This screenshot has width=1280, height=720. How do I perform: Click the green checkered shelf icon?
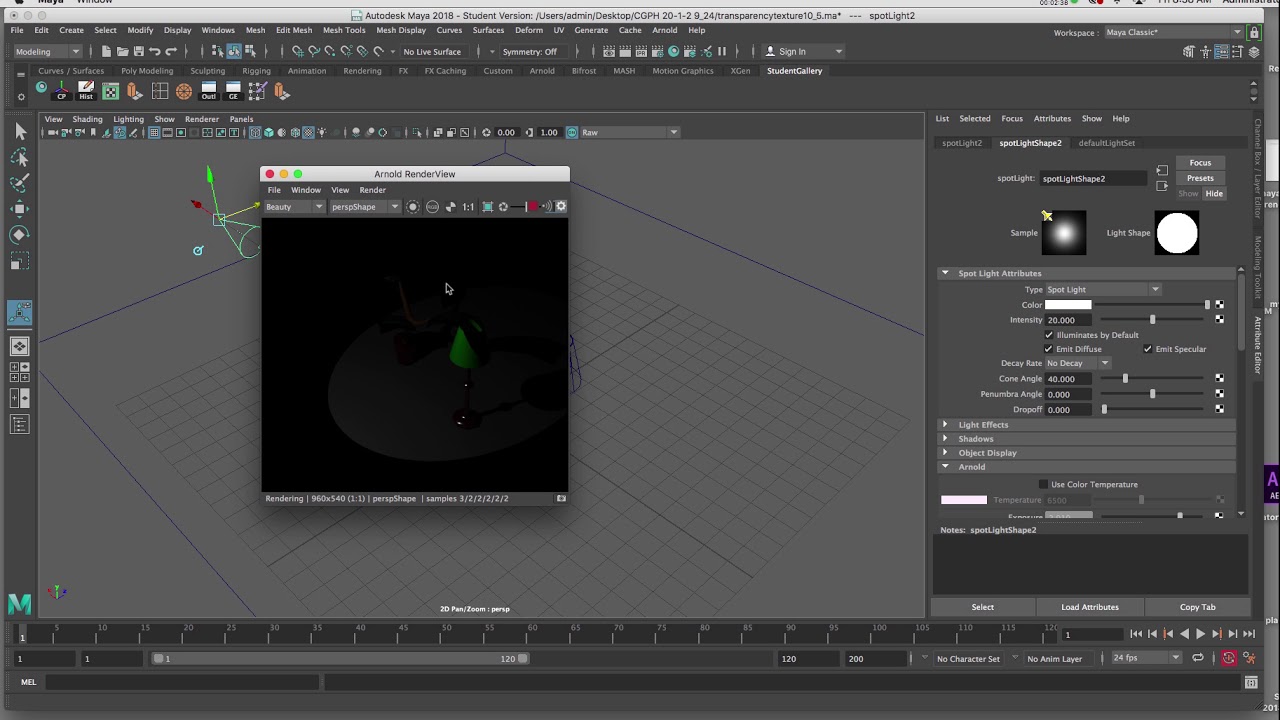(x=110, y=91)
